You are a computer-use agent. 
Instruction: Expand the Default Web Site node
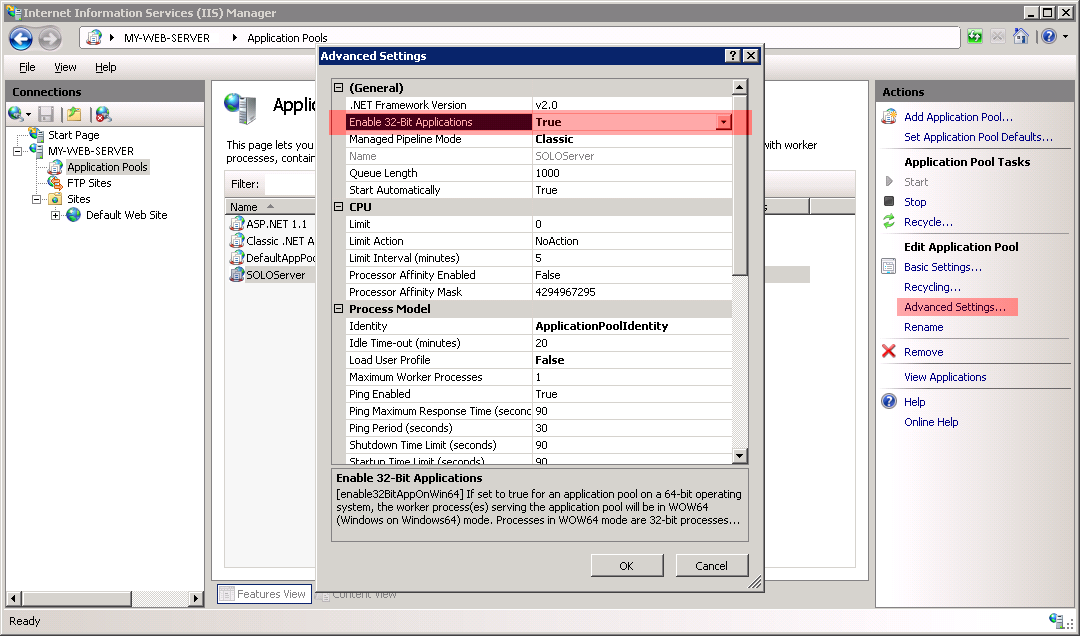coord(55,216)
